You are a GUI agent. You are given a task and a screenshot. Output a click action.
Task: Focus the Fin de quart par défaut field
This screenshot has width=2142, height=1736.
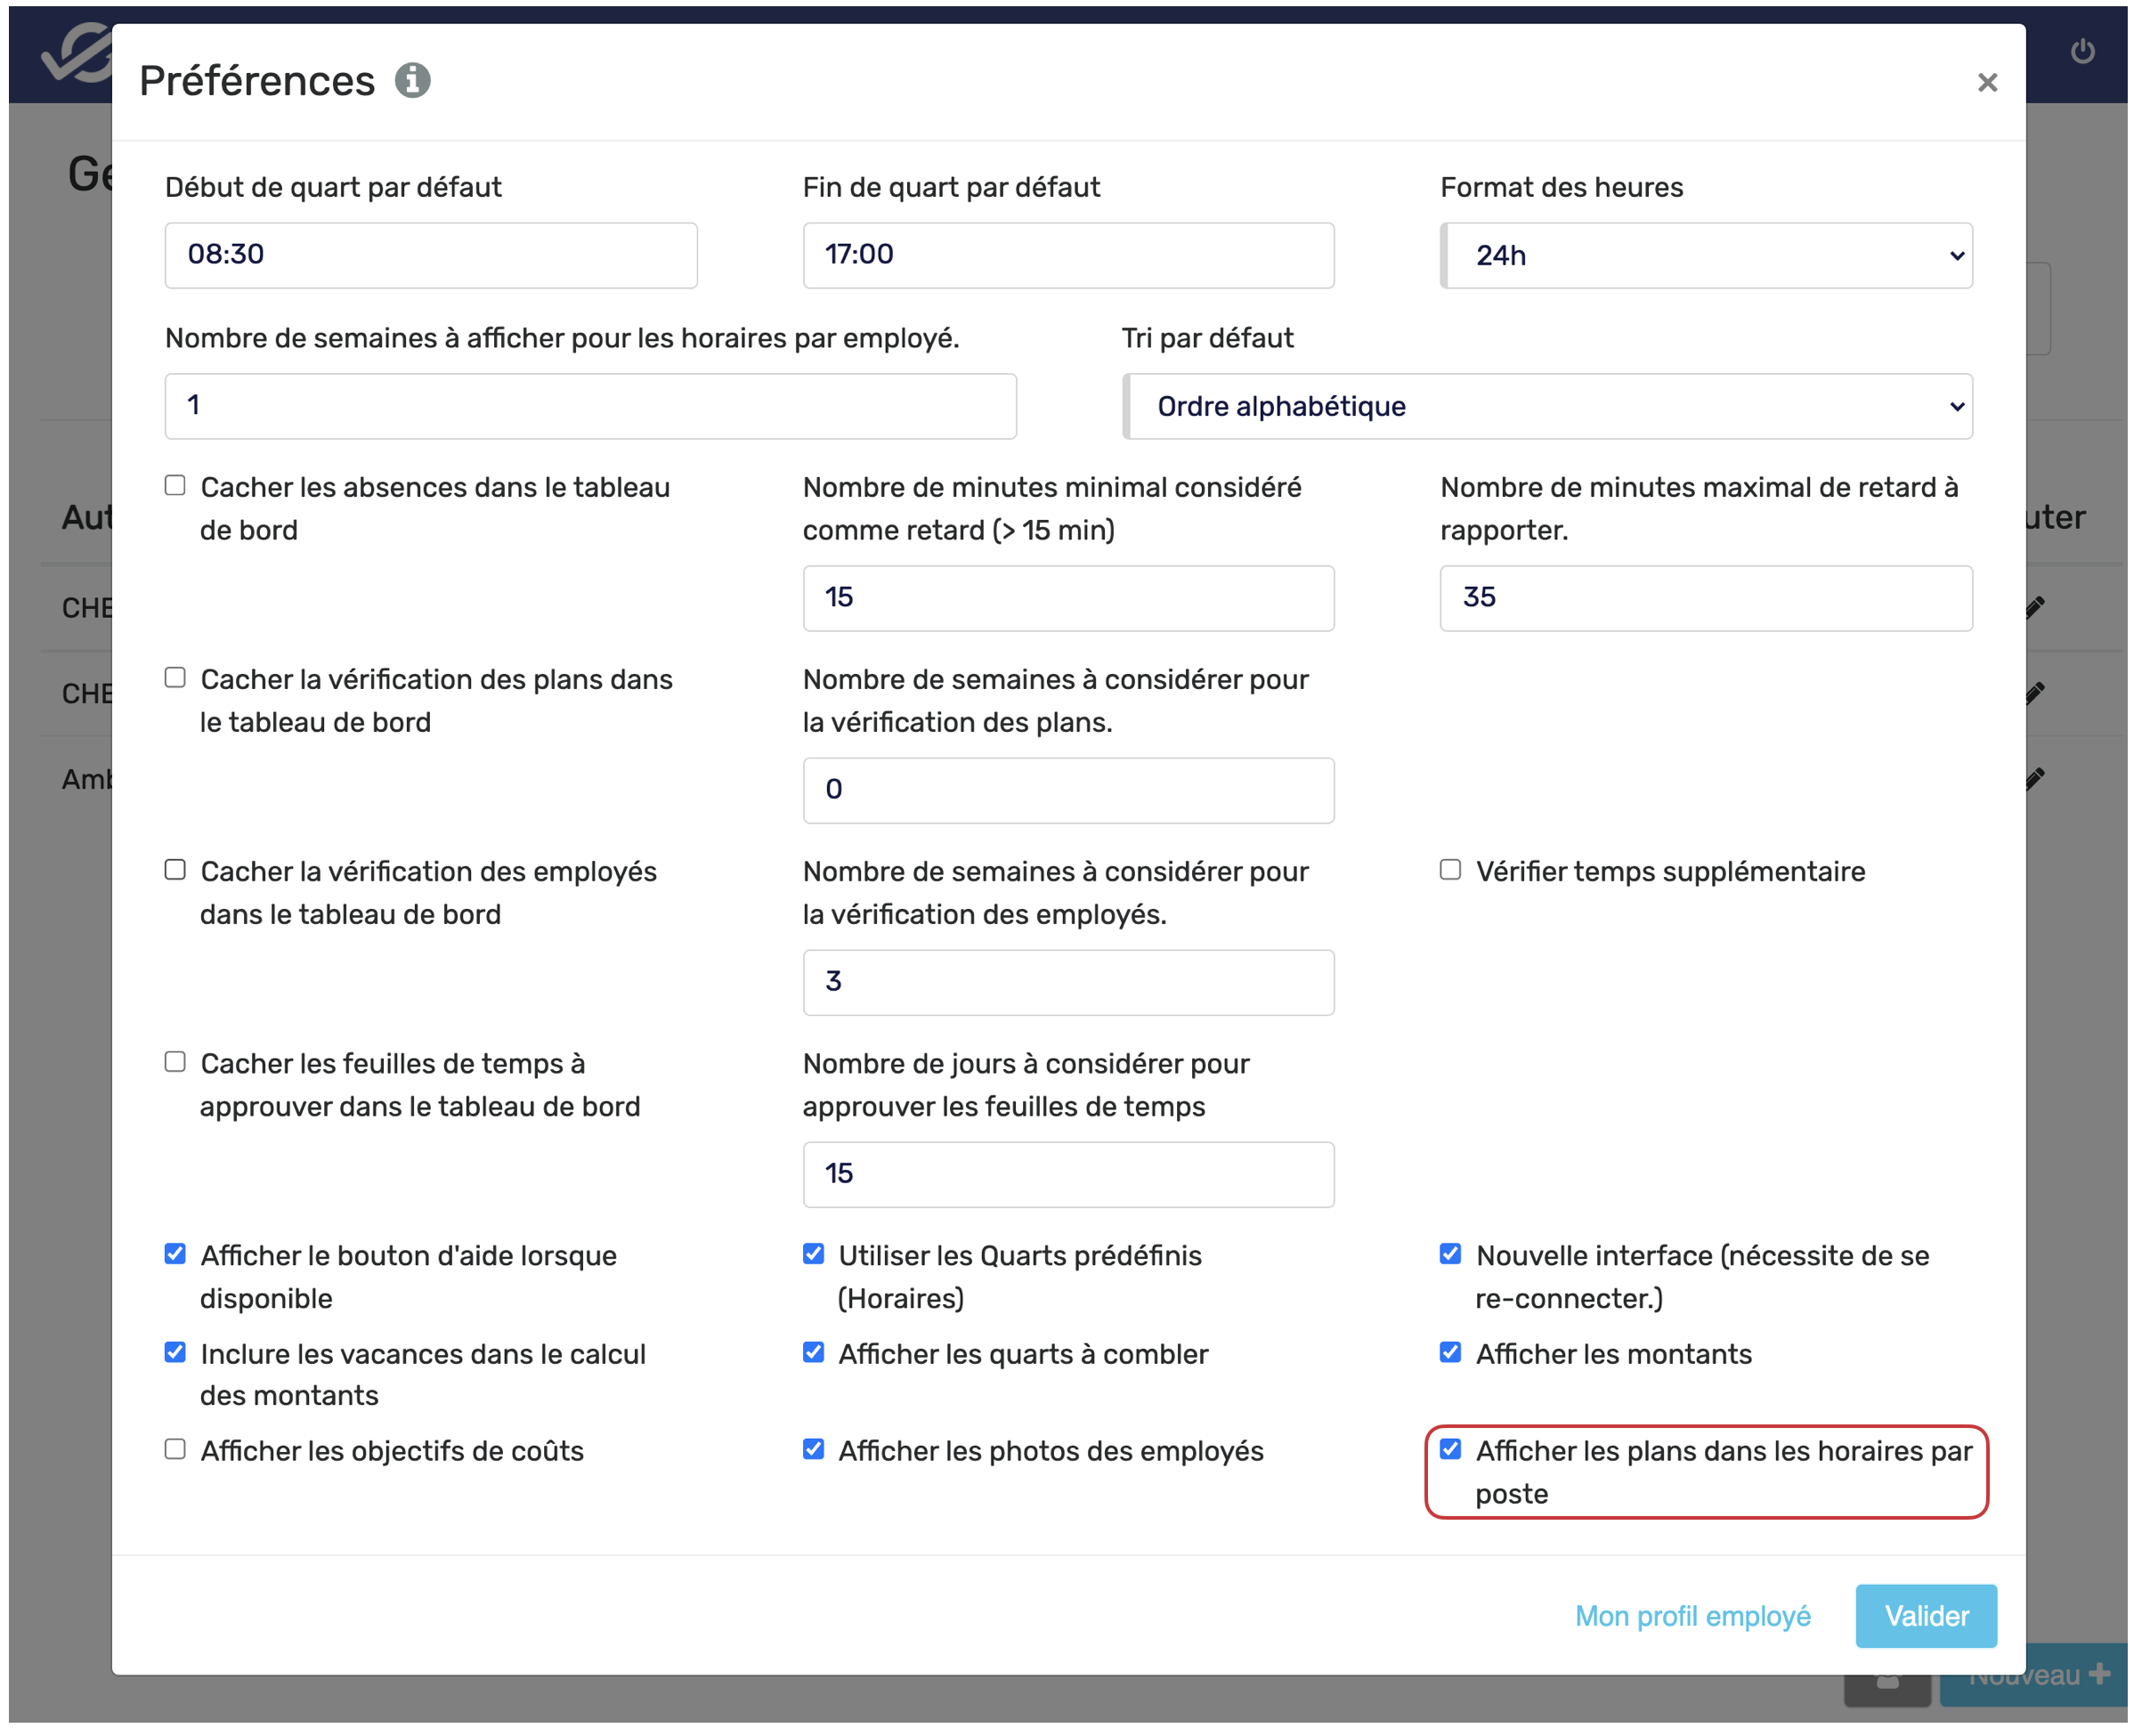[x=1068, y=256]
